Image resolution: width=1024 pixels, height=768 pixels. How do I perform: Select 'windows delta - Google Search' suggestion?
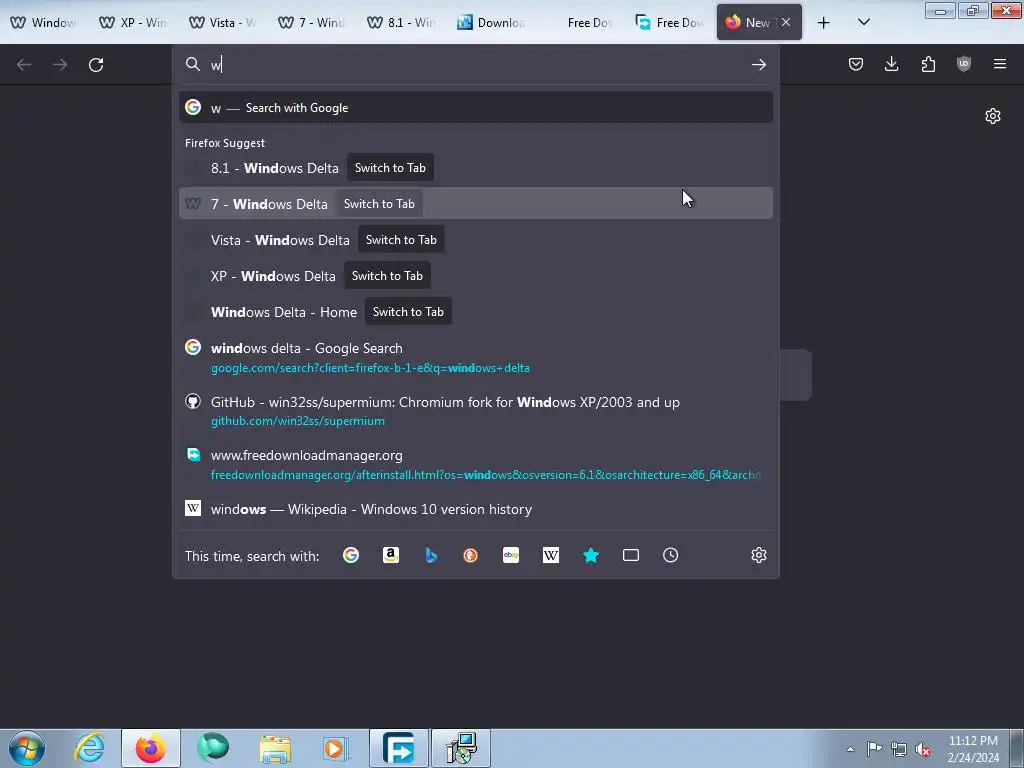point(475,357)
